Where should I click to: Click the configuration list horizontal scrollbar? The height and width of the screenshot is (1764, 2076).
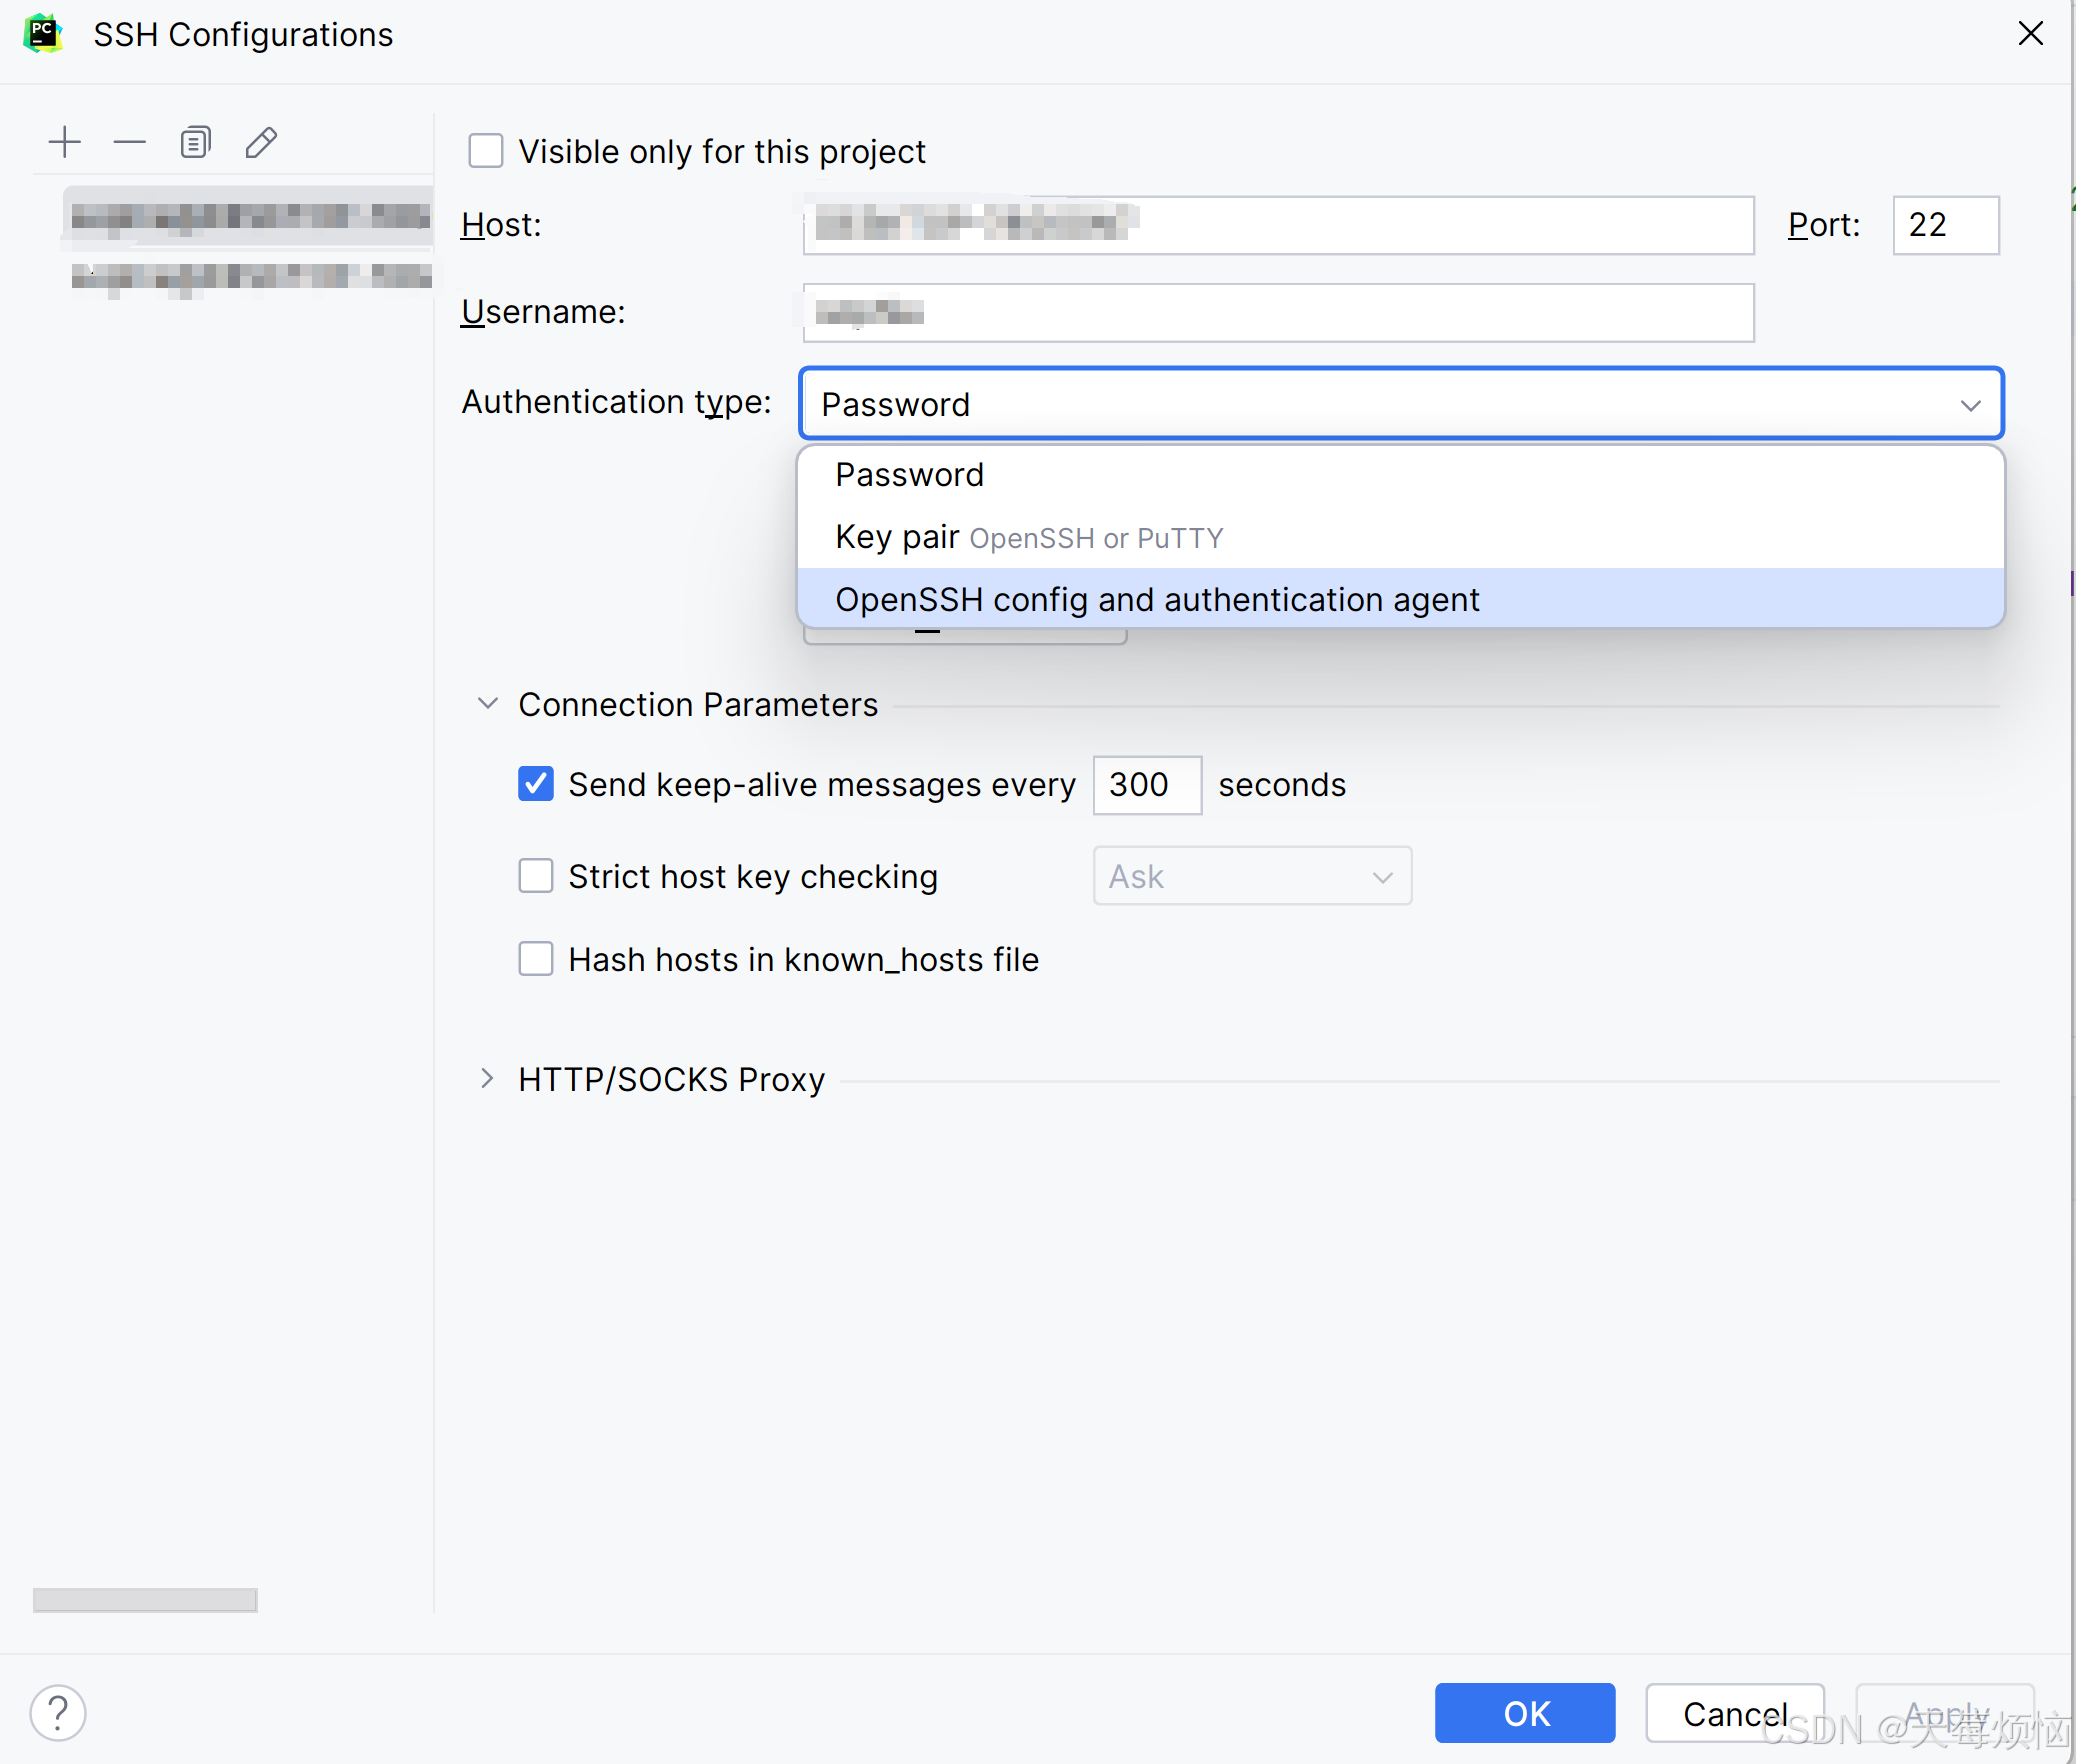tap(145, 1599)
